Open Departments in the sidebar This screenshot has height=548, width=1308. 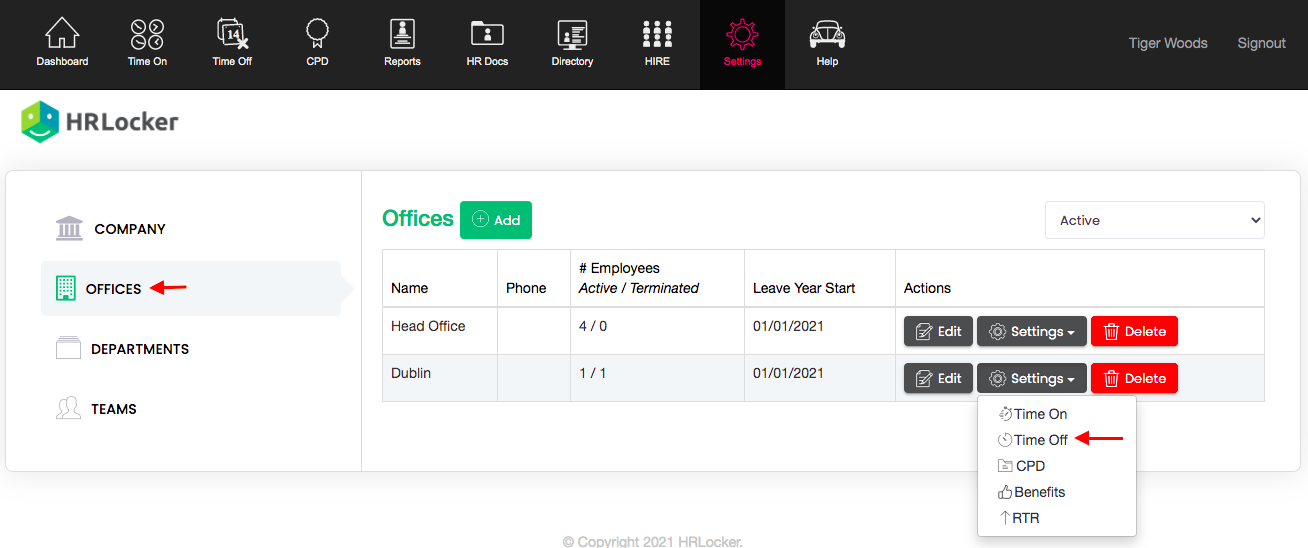point(139,349)
